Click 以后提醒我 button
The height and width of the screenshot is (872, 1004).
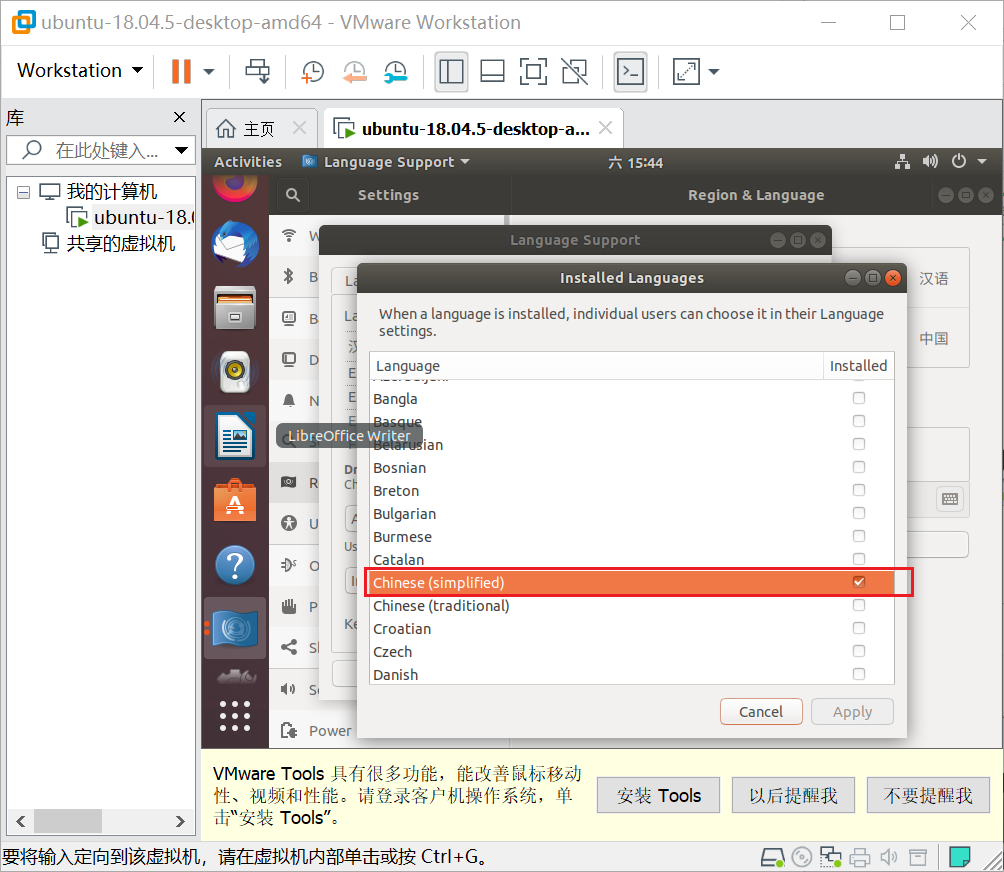coord(793,796)
